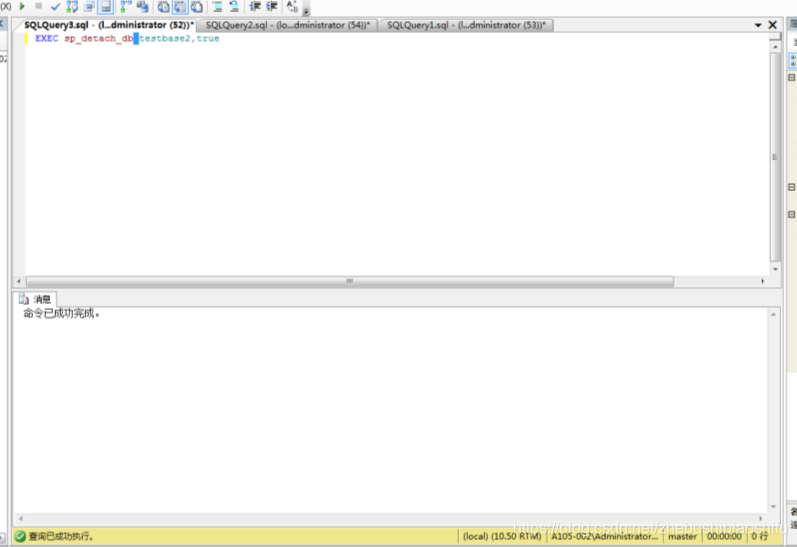Click the editor horizontal scrollbar right arrow
797x547 pixels.
point(762,281)
